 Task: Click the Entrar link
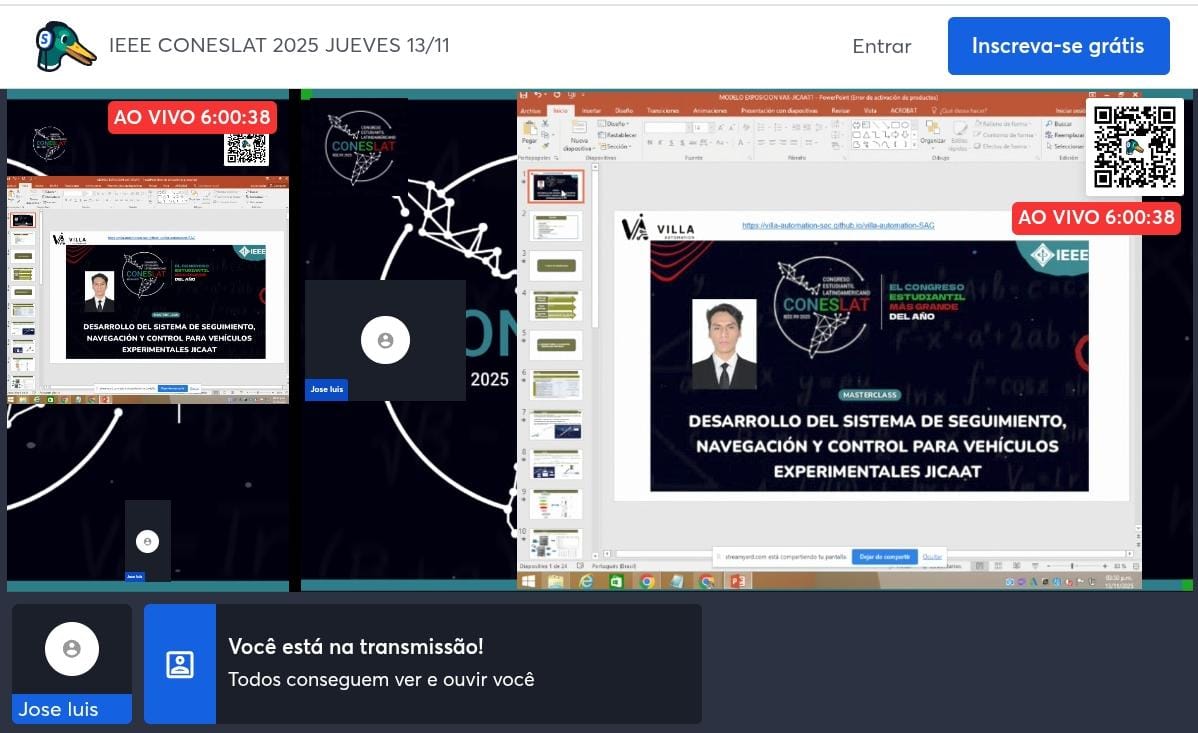(x=881, y=46)
